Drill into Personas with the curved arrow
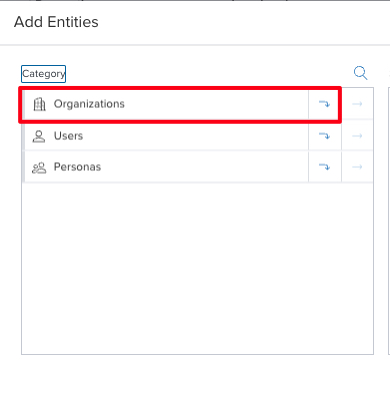The height and width of the screenshot is (393, 390). coord(324,167)
